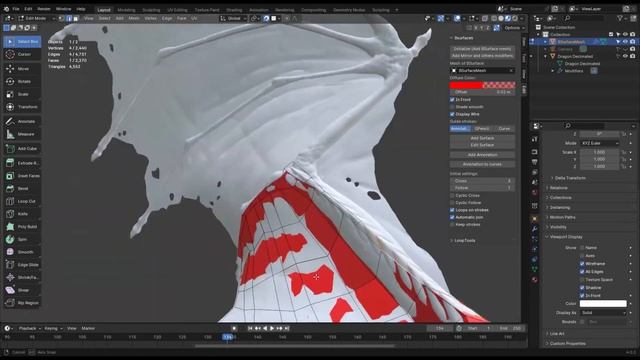This screenshot has height=360, width=640.
Task: Select the Loop Cut tool
Action: point(22,201)
